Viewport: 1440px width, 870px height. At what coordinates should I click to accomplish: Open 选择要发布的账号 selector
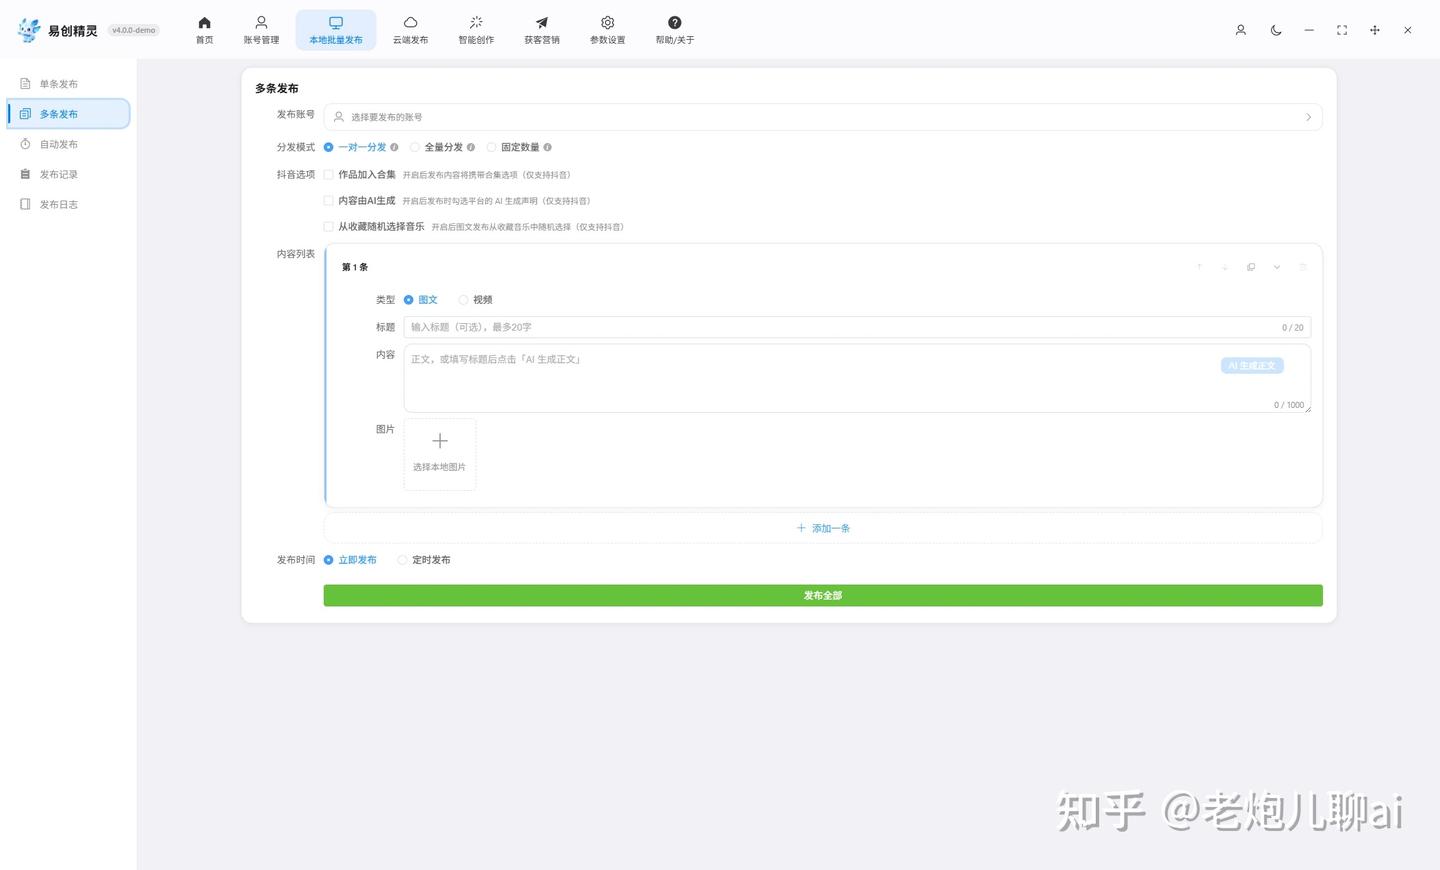pyautogui.click(x=823, y=117)
